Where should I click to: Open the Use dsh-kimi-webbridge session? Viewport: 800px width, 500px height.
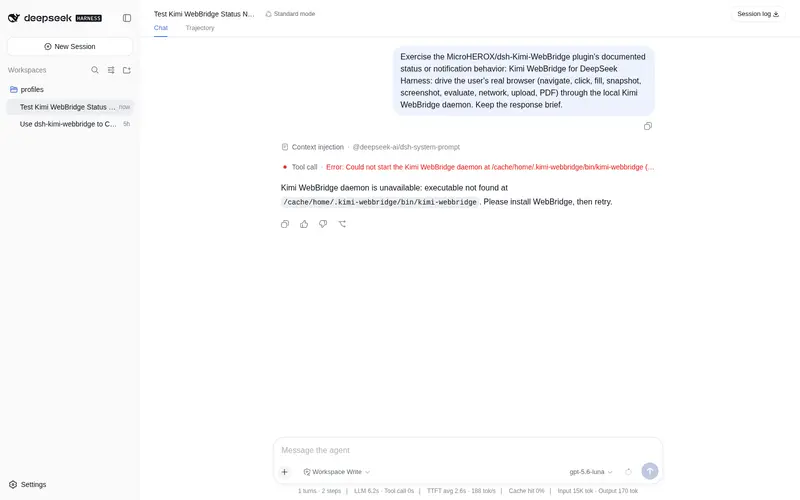point(70,124)
